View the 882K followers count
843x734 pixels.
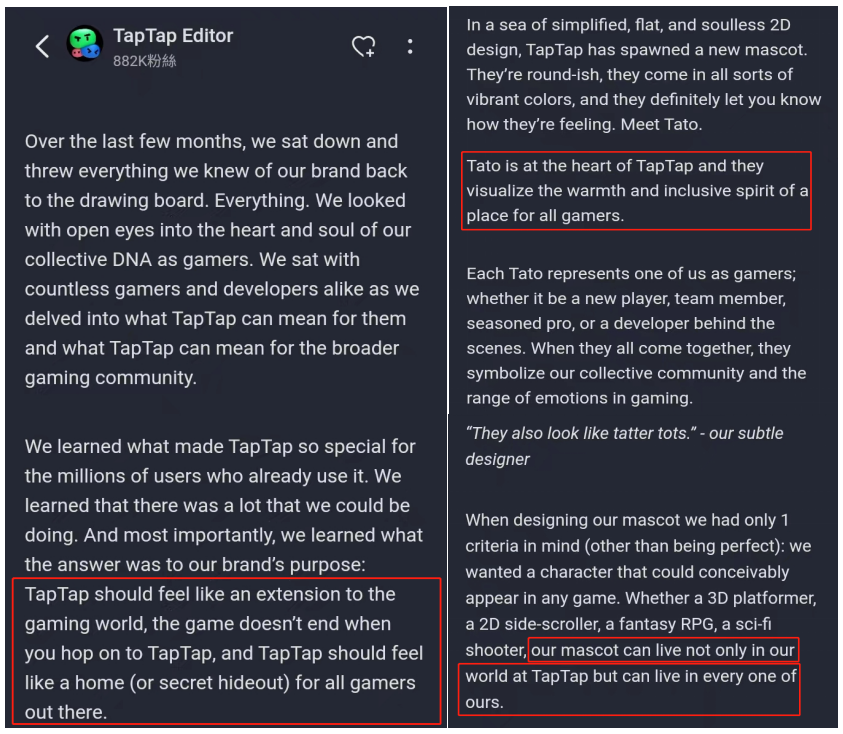tap(145, 61)
